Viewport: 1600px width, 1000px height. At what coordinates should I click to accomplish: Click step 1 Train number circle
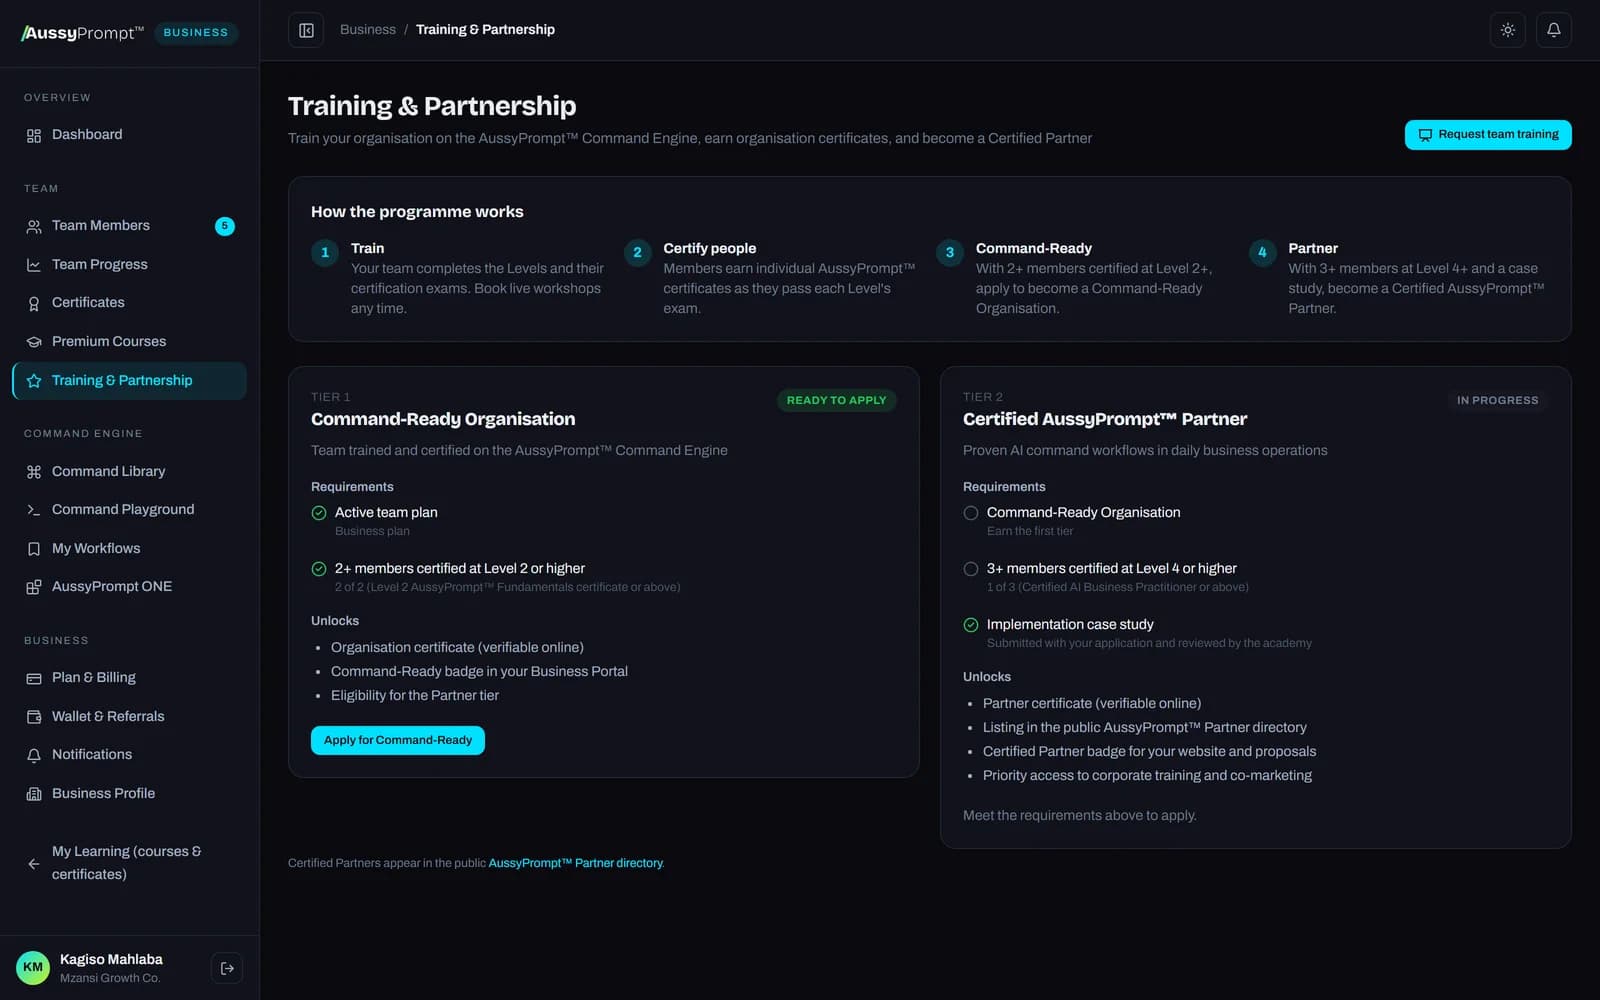pyautogui.click(x=325, y=253)
